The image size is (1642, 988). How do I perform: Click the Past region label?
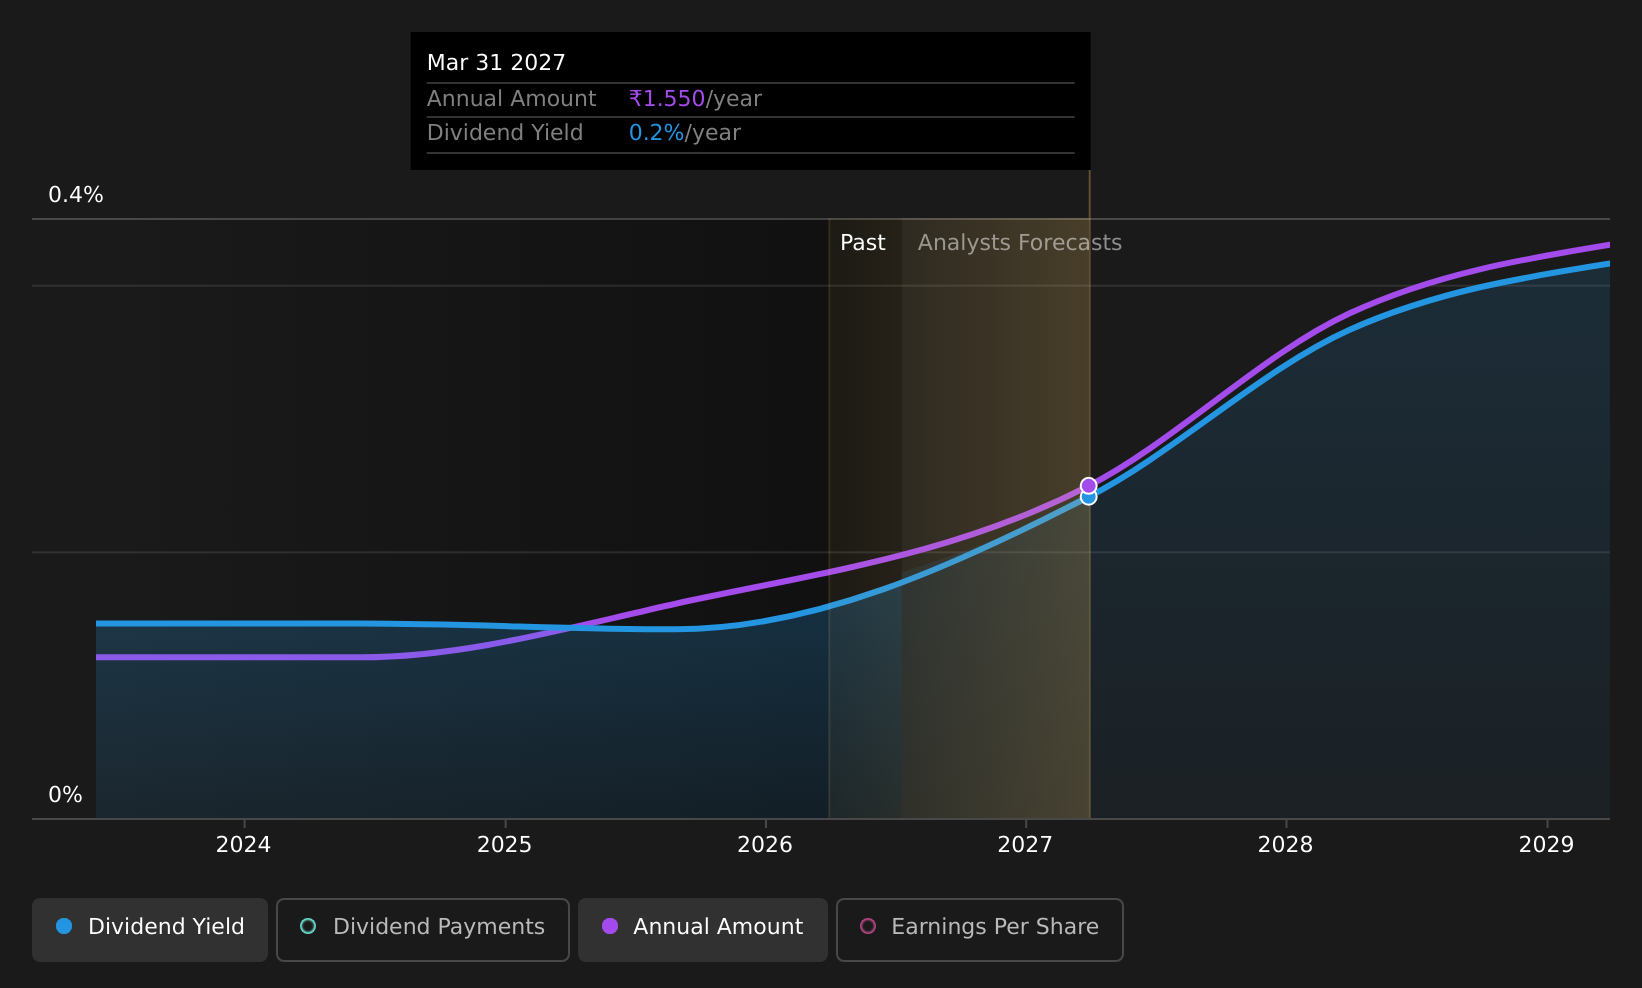(x=862, y=243)
